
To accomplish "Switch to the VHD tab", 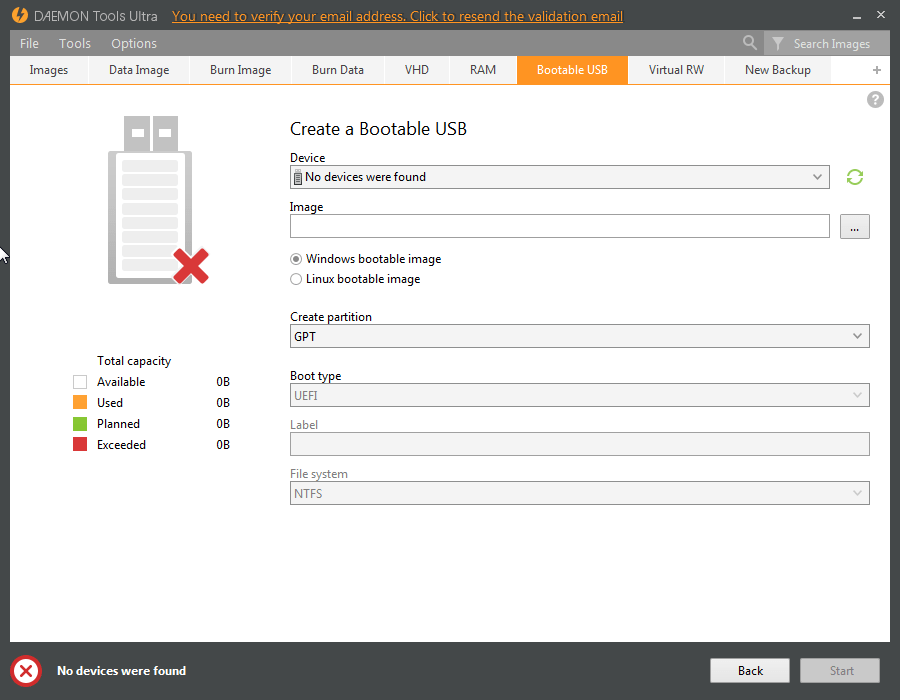I will (x=416, y=70).
